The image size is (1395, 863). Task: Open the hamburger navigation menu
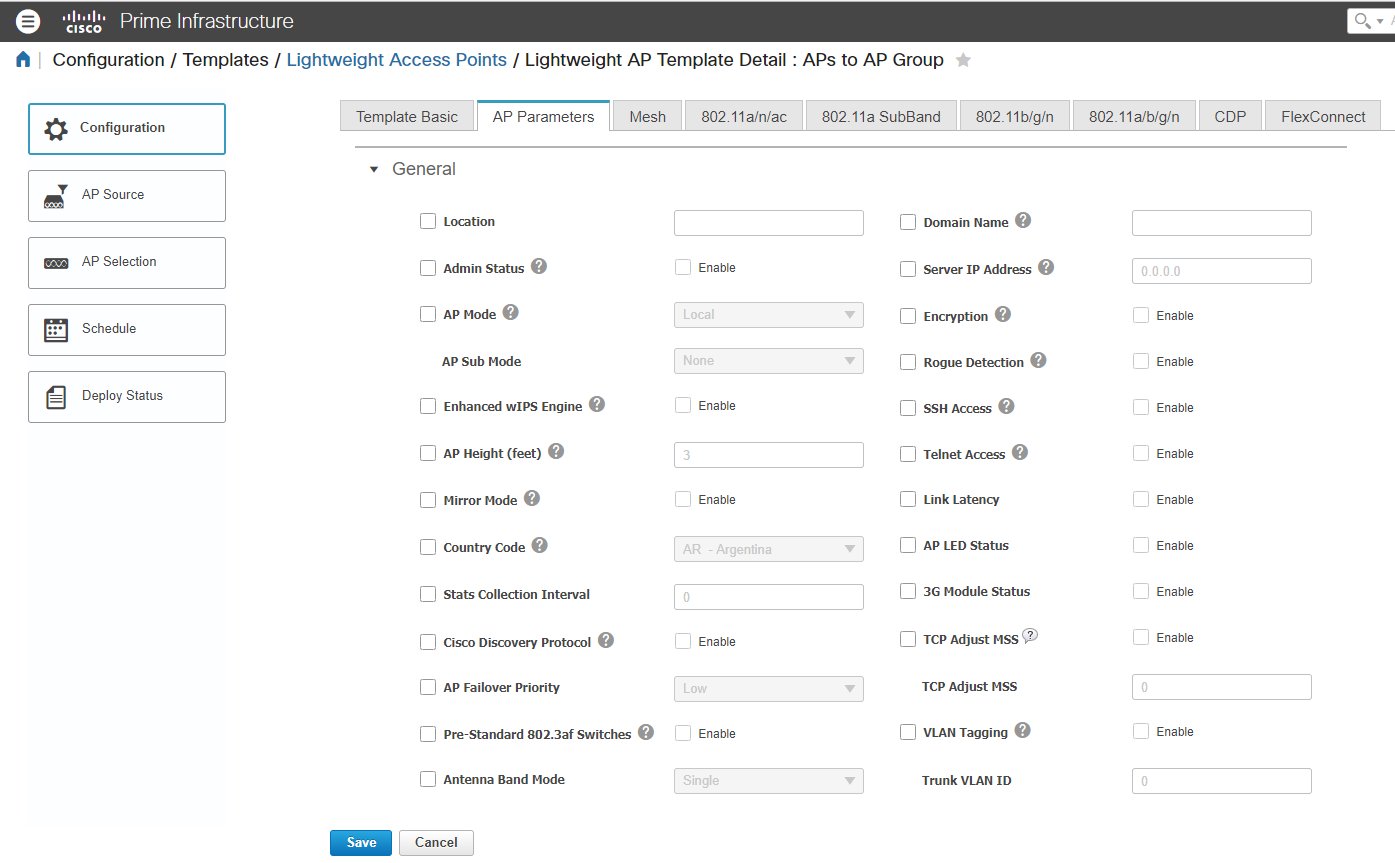28,21
